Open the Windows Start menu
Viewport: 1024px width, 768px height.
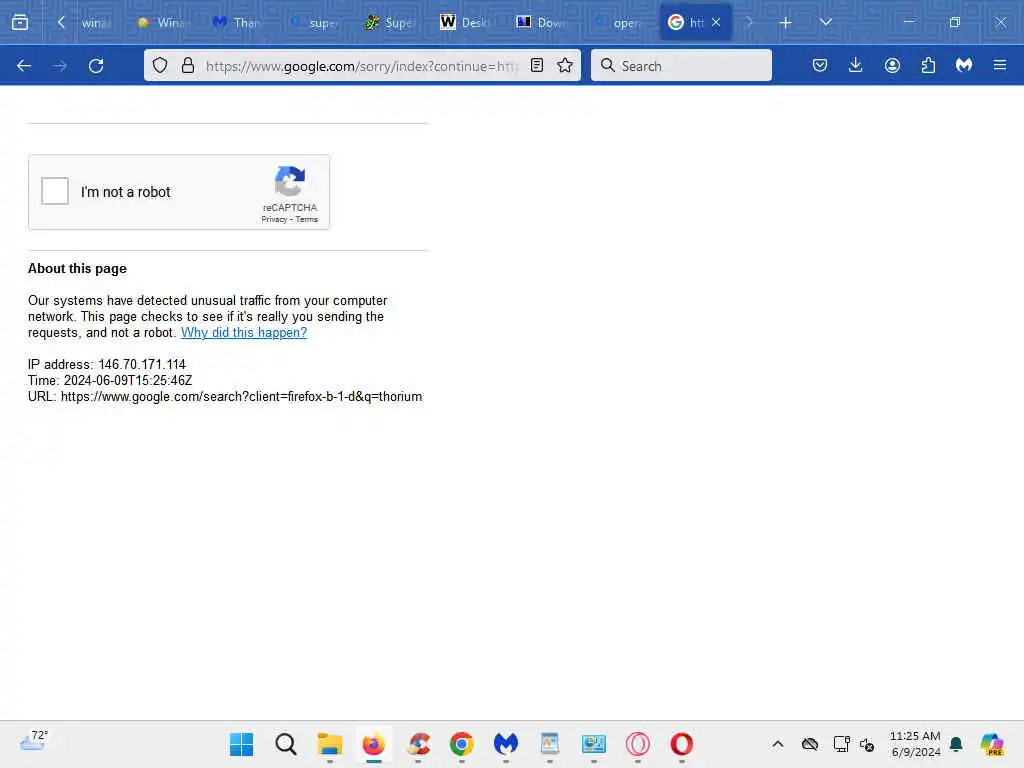tap(242, 744)
